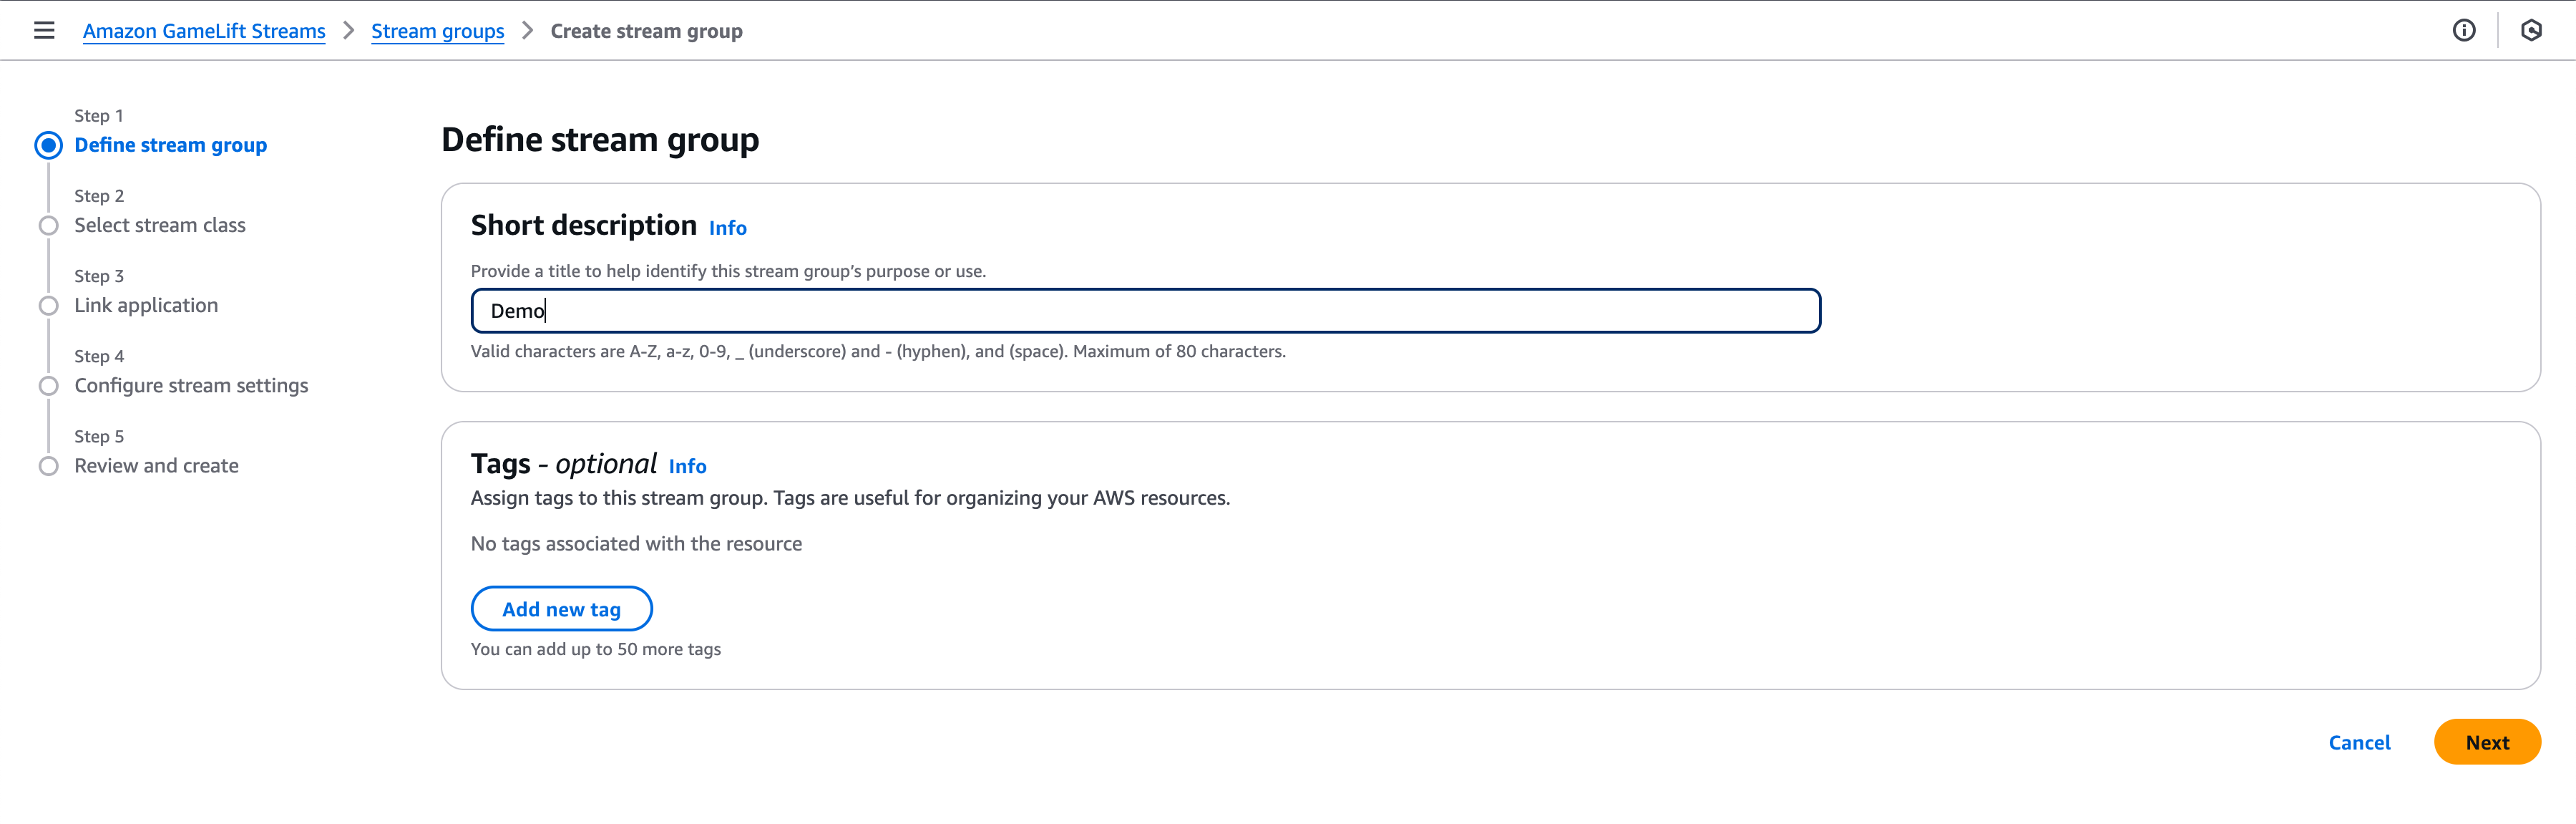
Task: Click the hexagon settings icon top right
Action: (2531, 30)
